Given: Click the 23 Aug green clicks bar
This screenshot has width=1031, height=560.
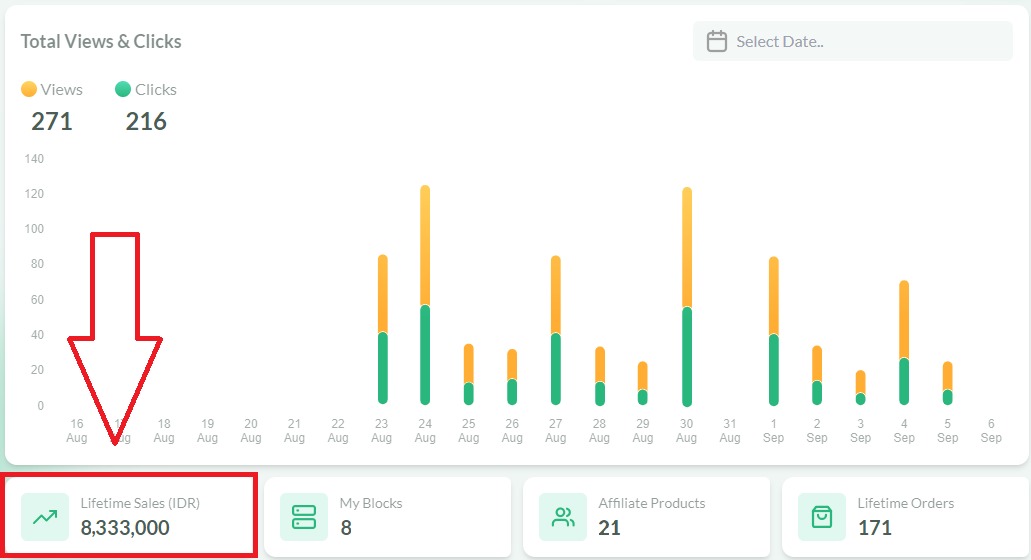Looking at the screenshot, I should coord(382,368).
